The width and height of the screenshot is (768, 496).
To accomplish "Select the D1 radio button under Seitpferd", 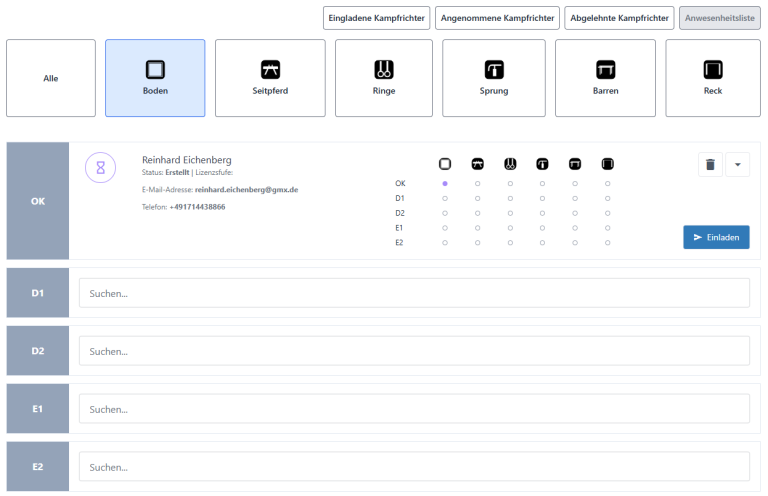I will coord(477,198).
